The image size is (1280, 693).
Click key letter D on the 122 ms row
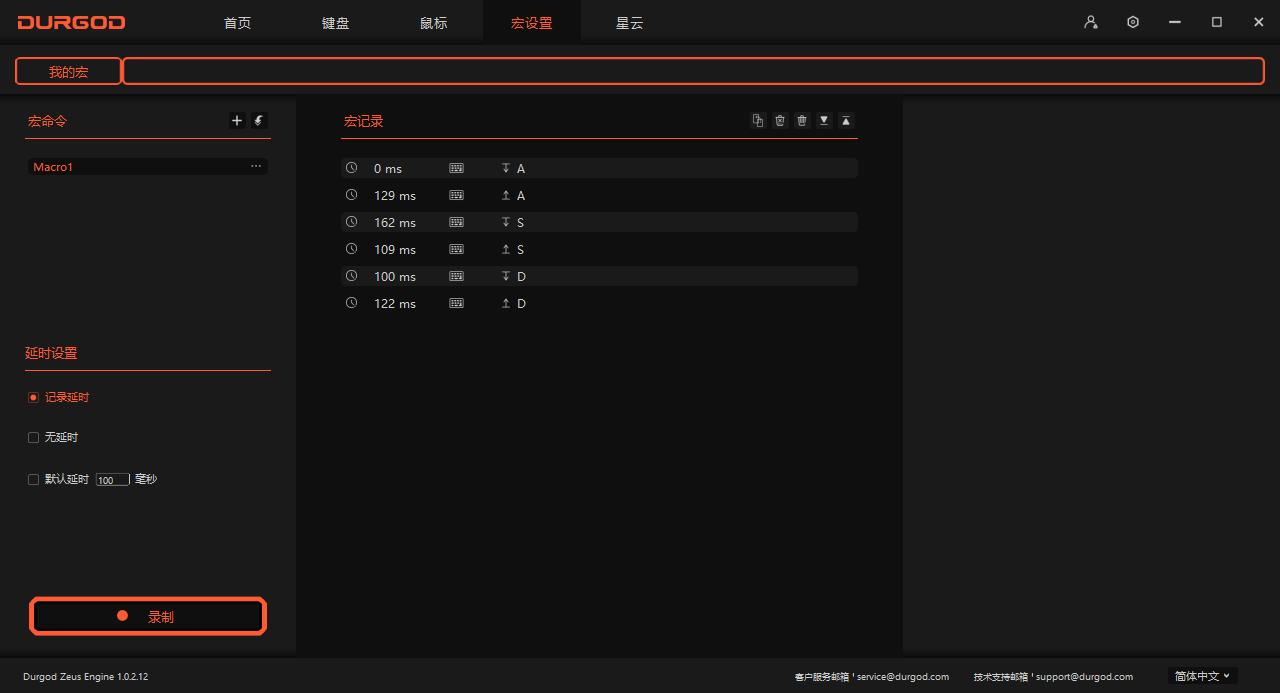521,304
